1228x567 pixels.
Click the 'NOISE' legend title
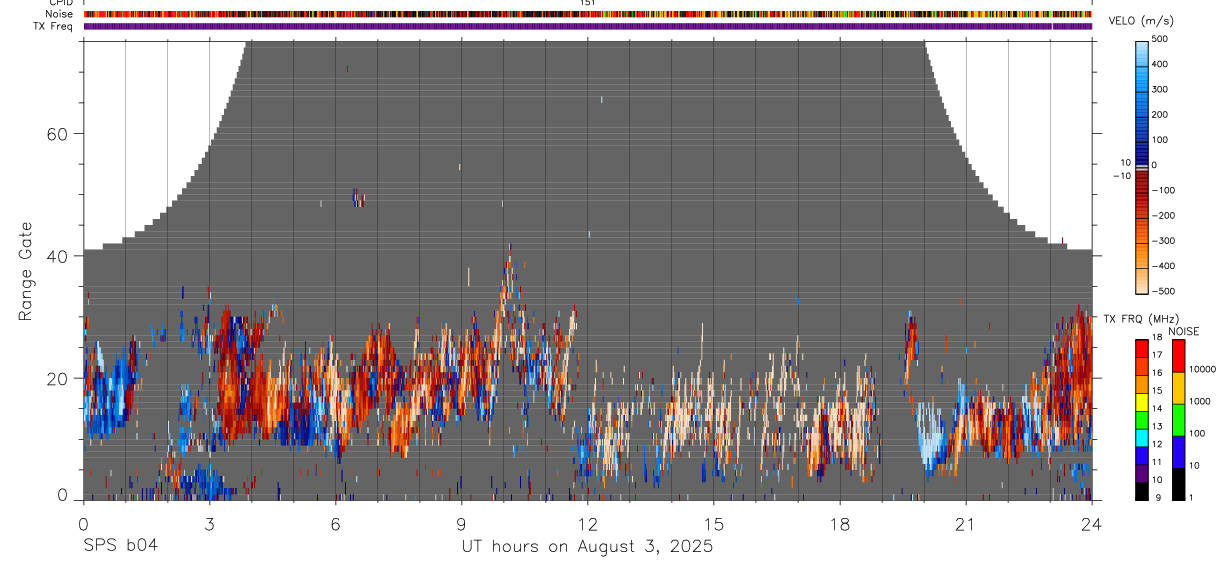[1183, 331]
